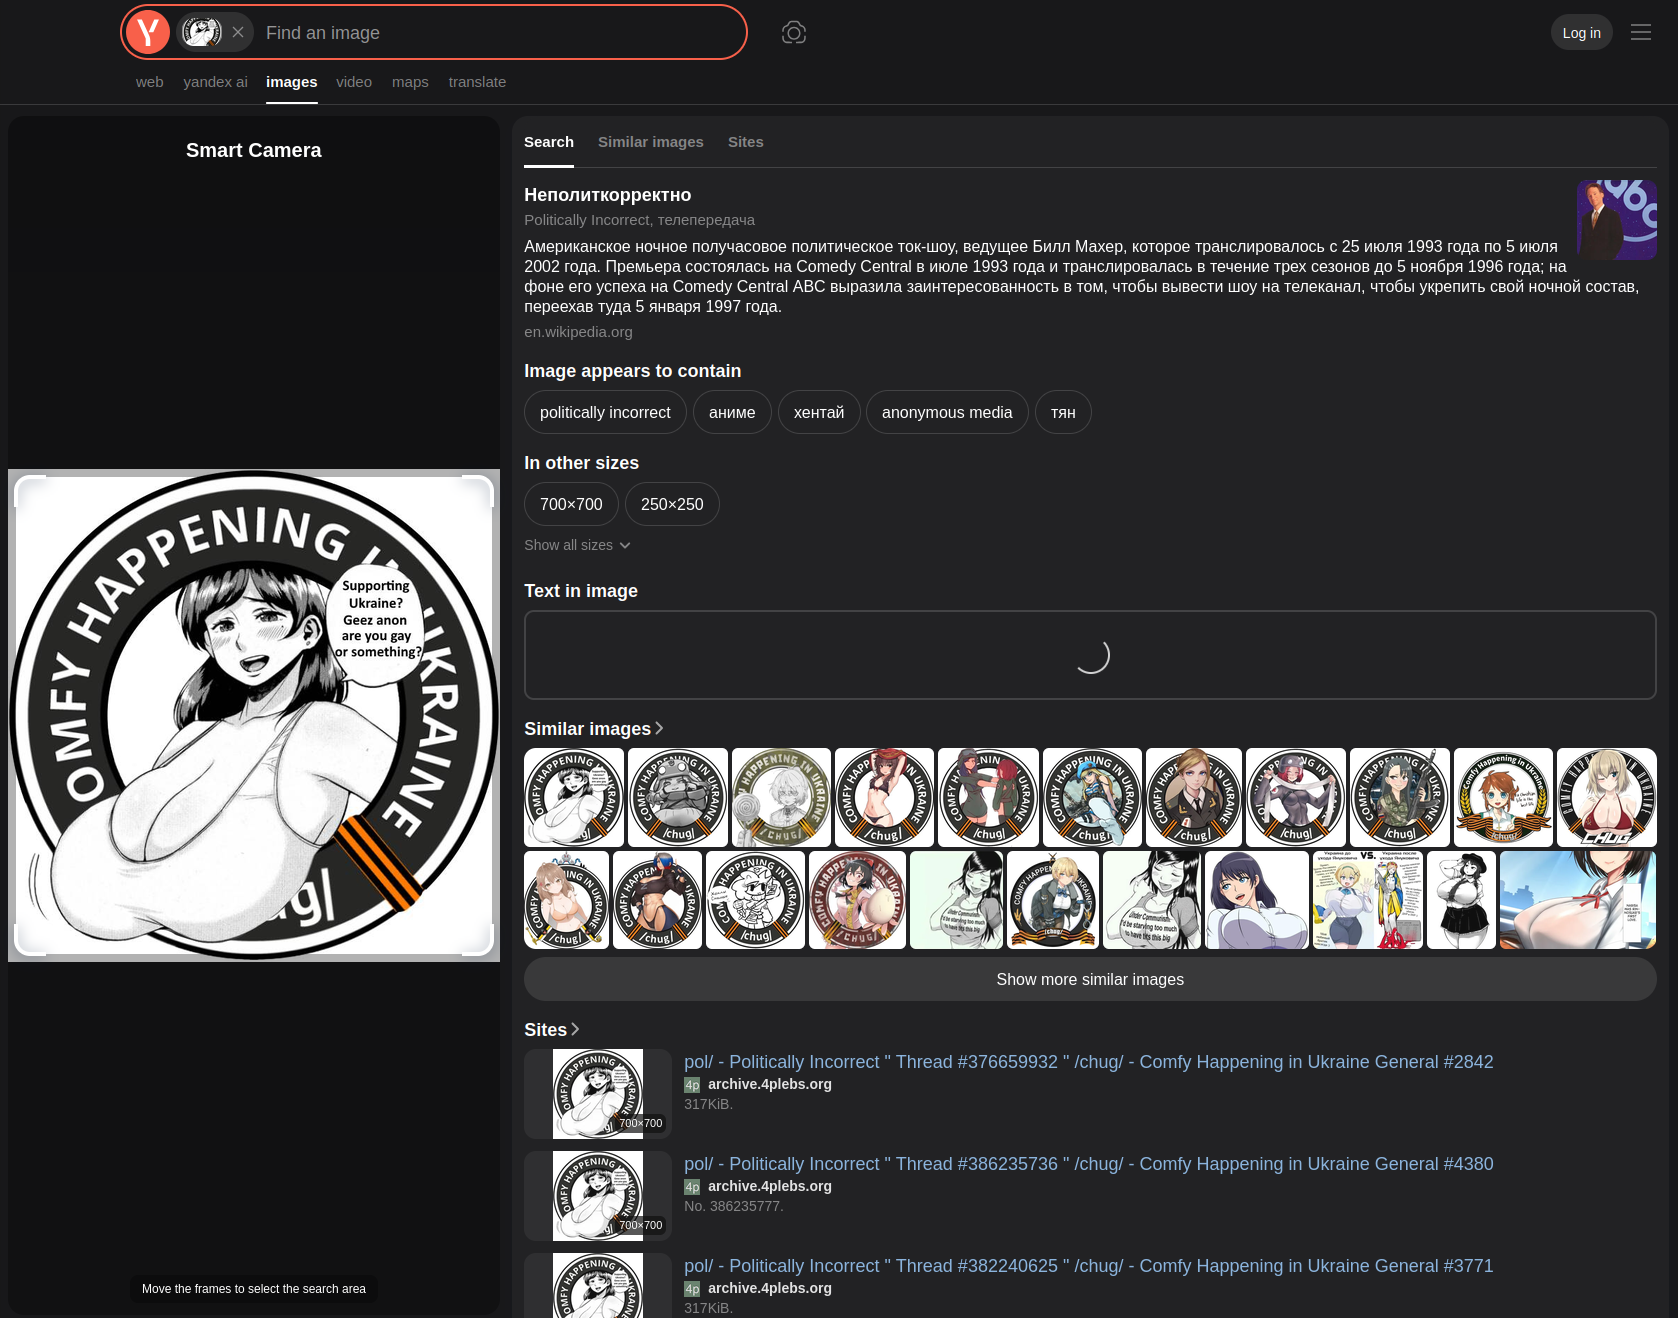
Task: Switch to the Sites tab
Action: pyautogui.click(x=746, y=142)
